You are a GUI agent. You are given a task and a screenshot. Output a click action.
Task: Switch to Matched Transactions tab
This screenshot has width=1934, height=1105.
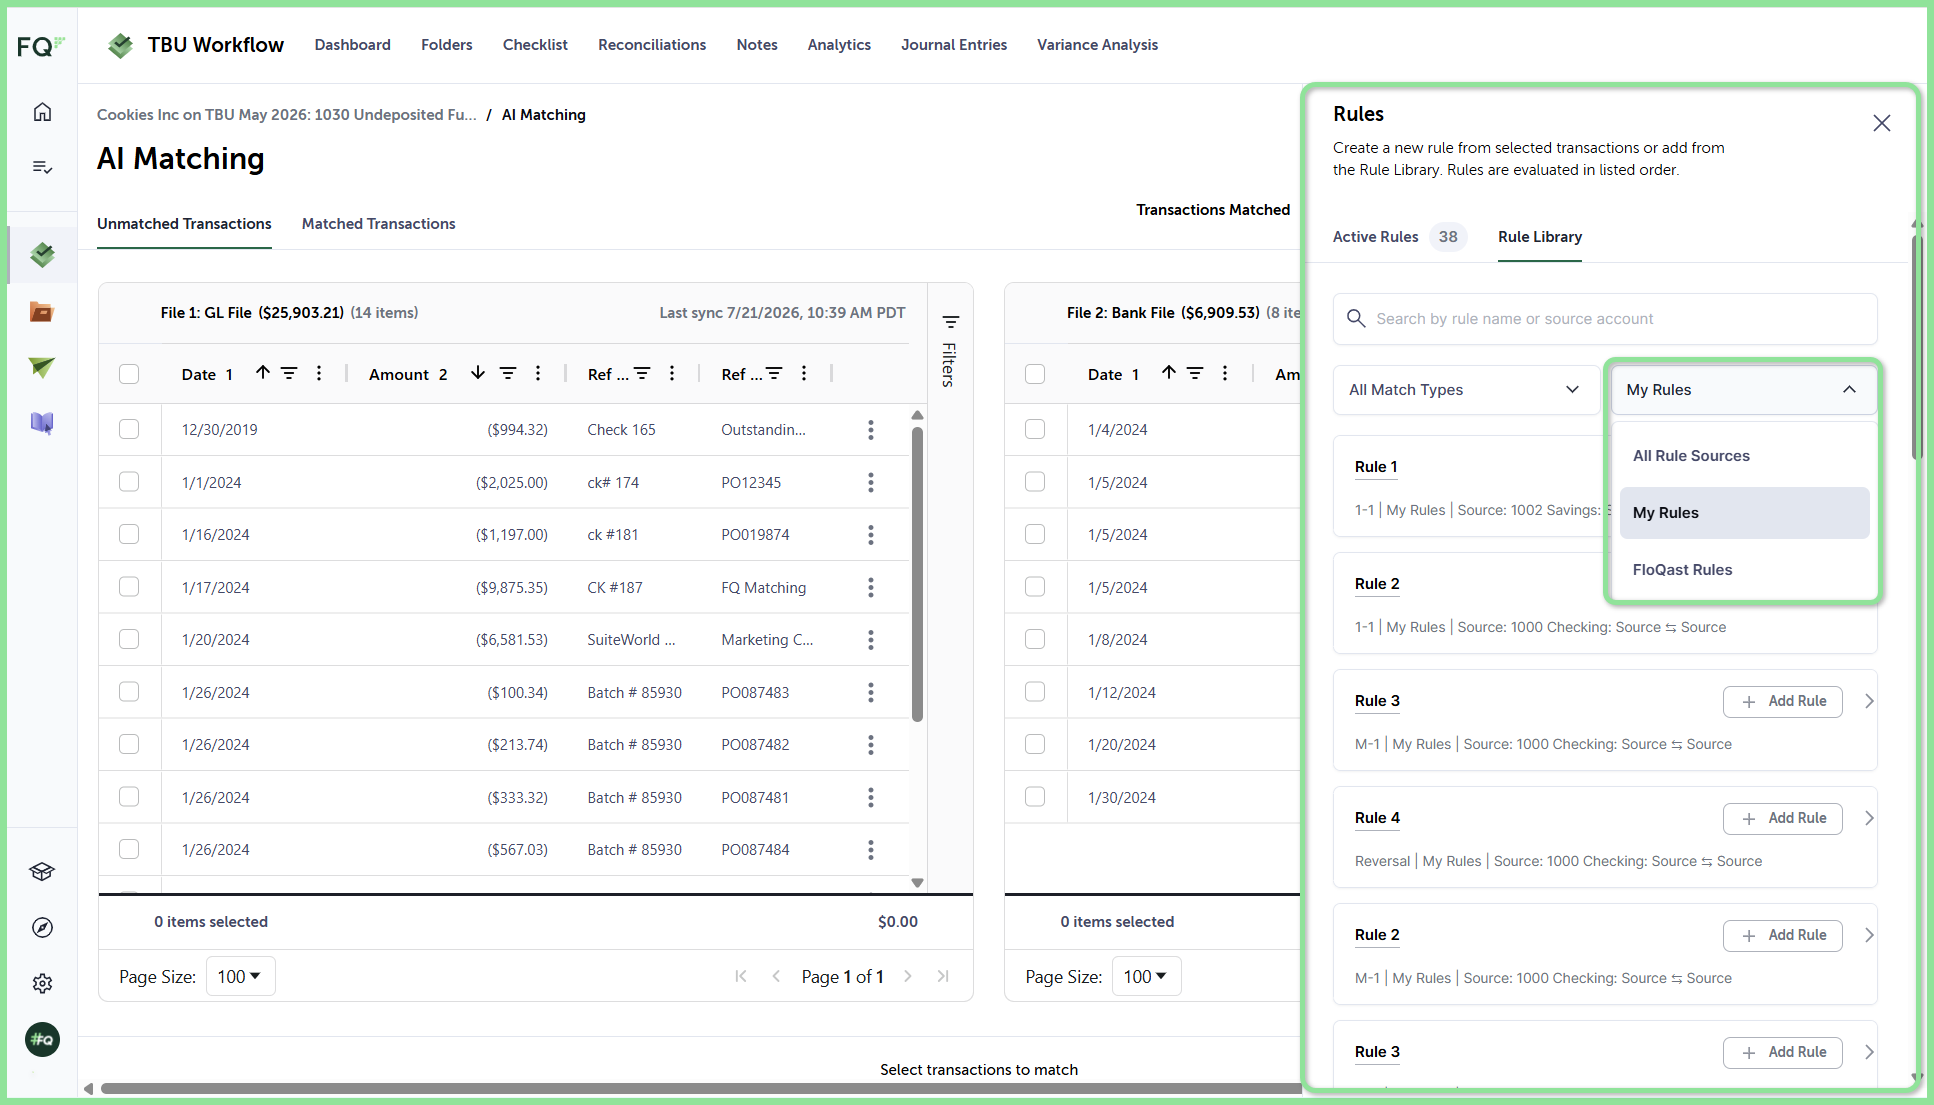click(378, 224)
